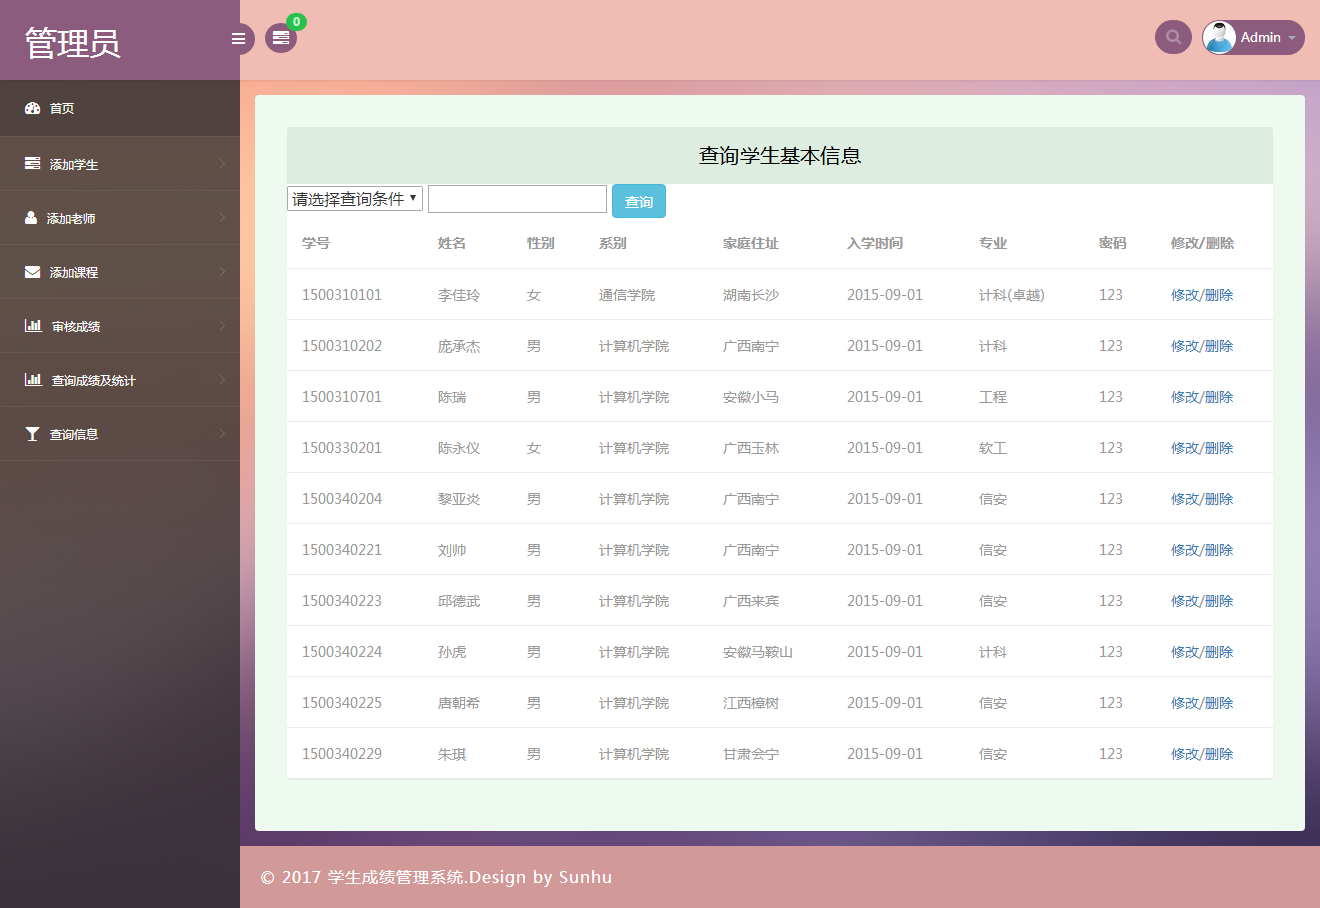1320x908 pixels.
Task: Click 修改/删除 for student 李佳玲
Action: pos(1202,295)
